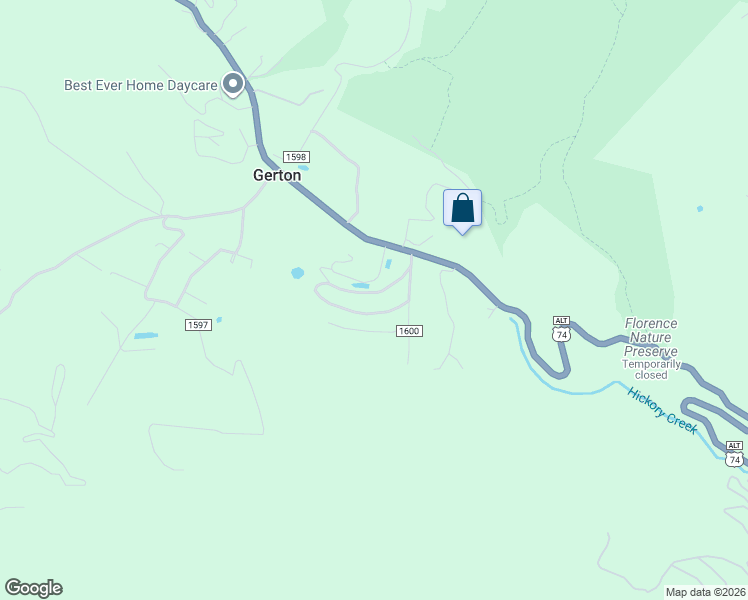Screen dimensions: 748x600
Task: Click the route 1598 road shield
Action: (x=296, y=157)
